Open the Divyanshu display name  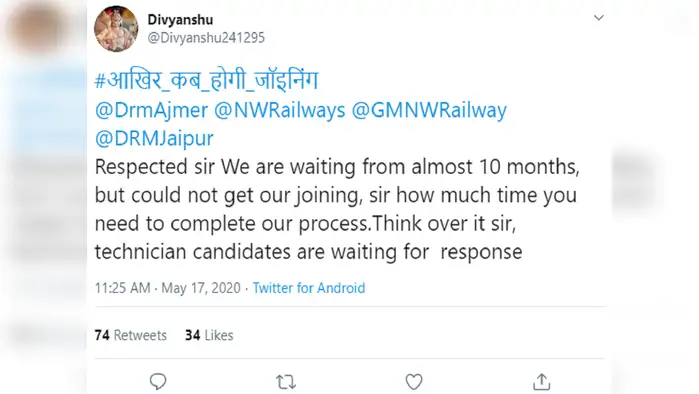click(x=180, y=20)
